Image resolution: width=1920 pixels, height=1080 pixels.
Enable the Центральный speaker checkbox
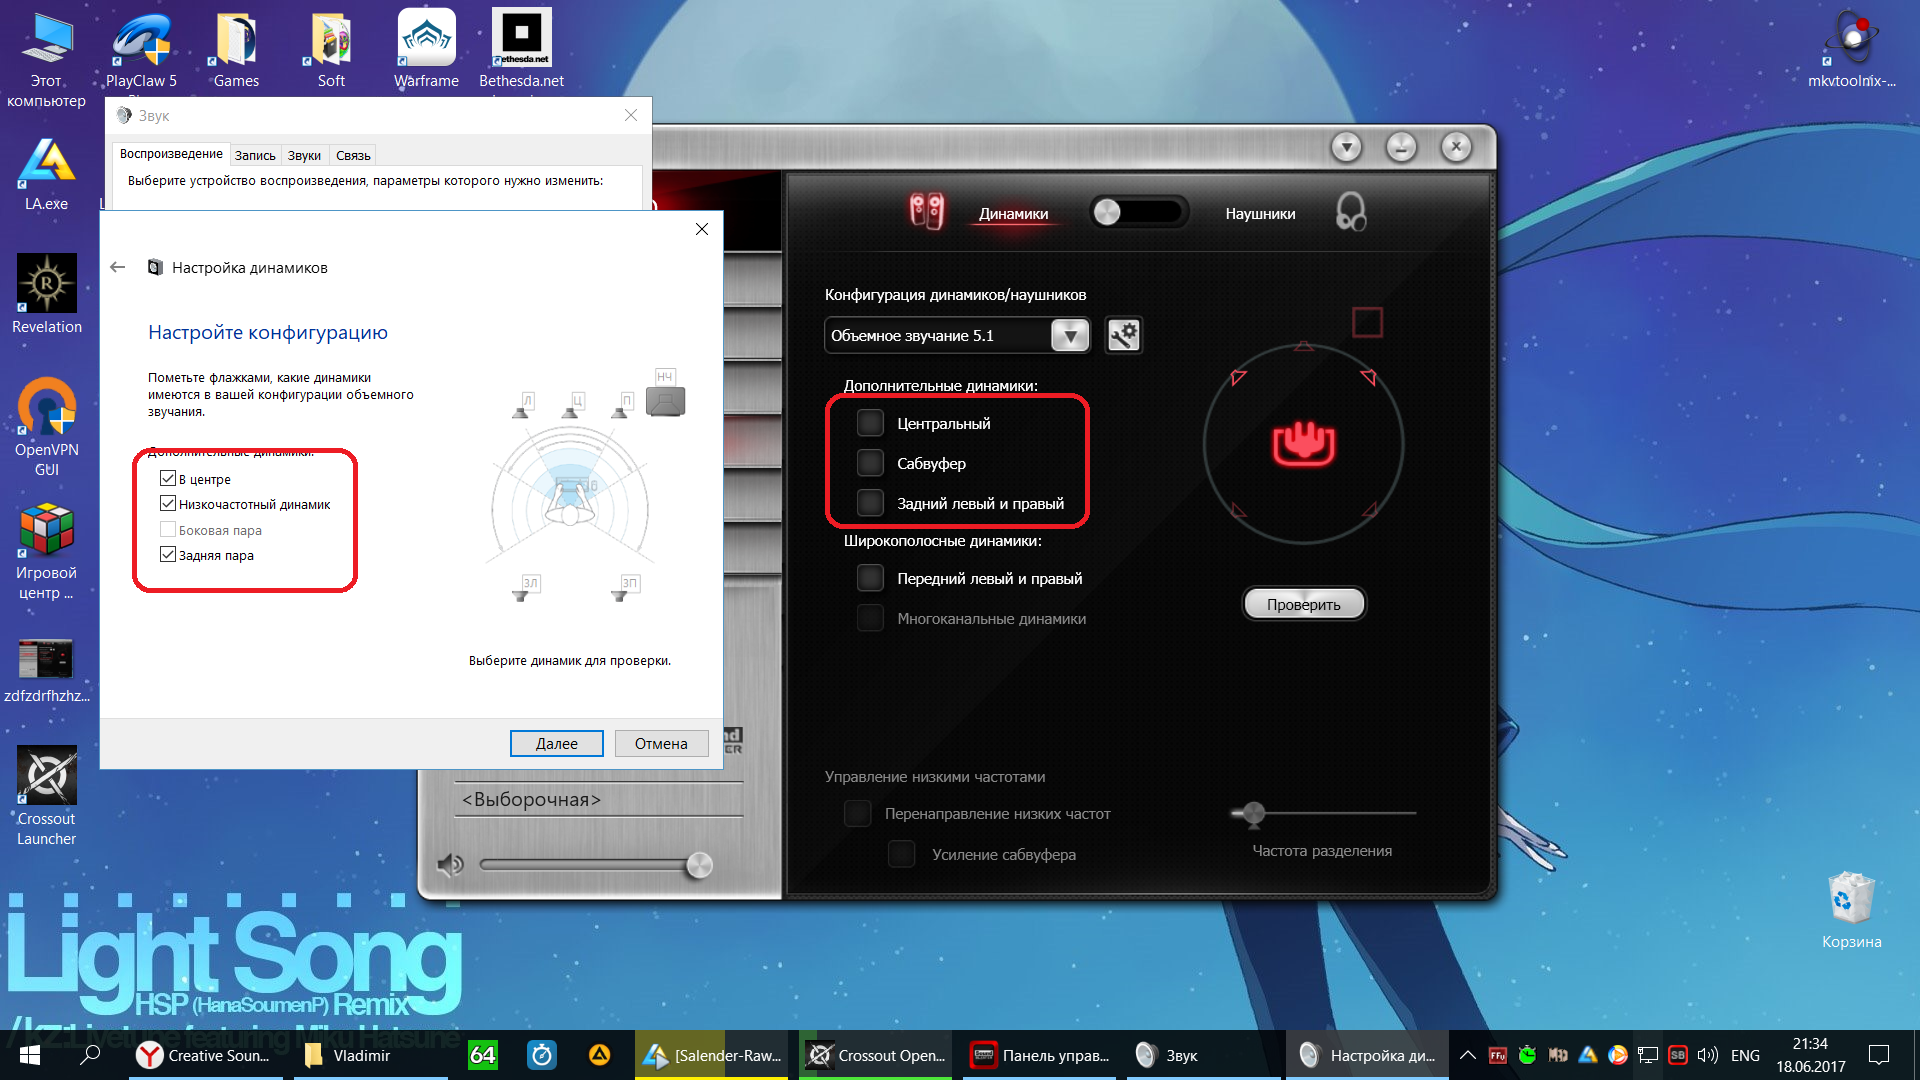(870, 423)
